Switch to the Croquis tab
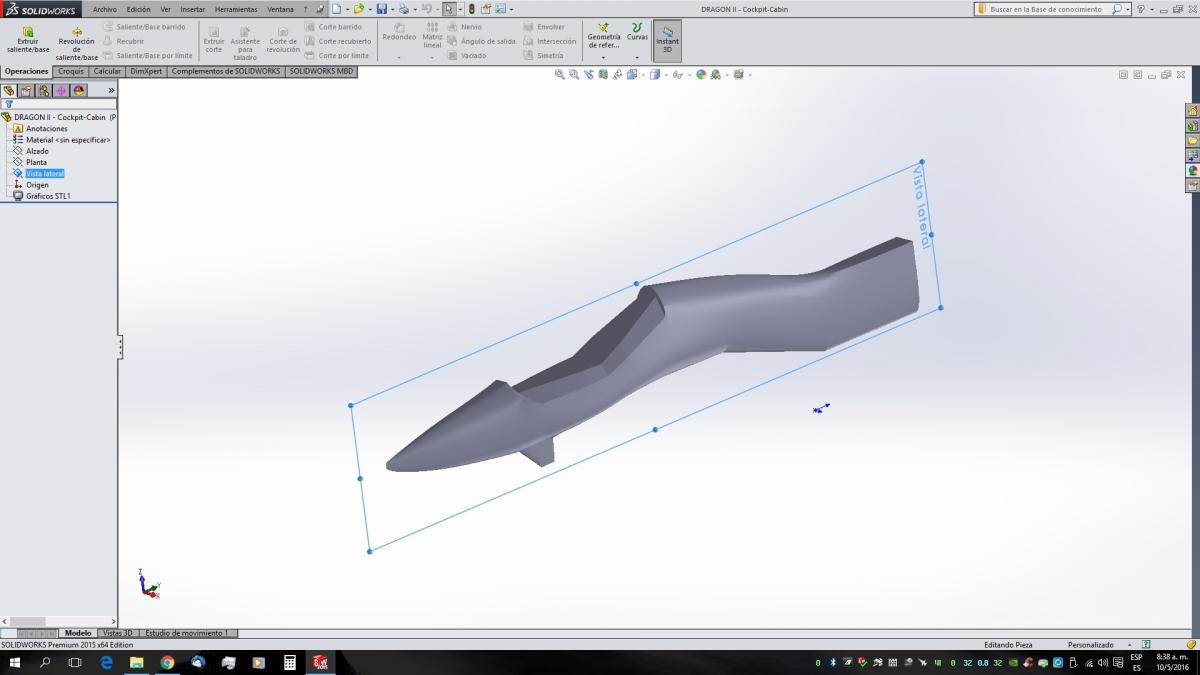Image resolution: width=1200 pixels, height=675 pixels. (x=71, y=71)
